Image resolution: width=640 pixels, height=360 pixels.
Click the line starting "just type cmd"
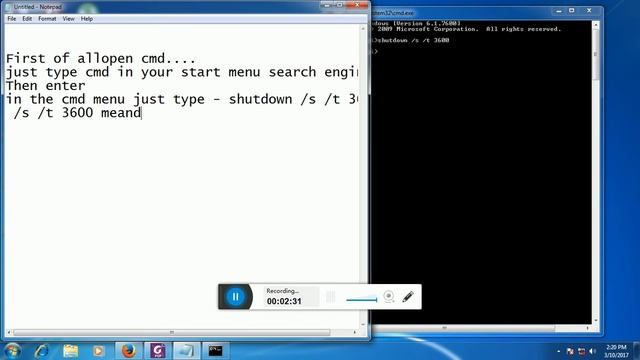coord(182,73)
